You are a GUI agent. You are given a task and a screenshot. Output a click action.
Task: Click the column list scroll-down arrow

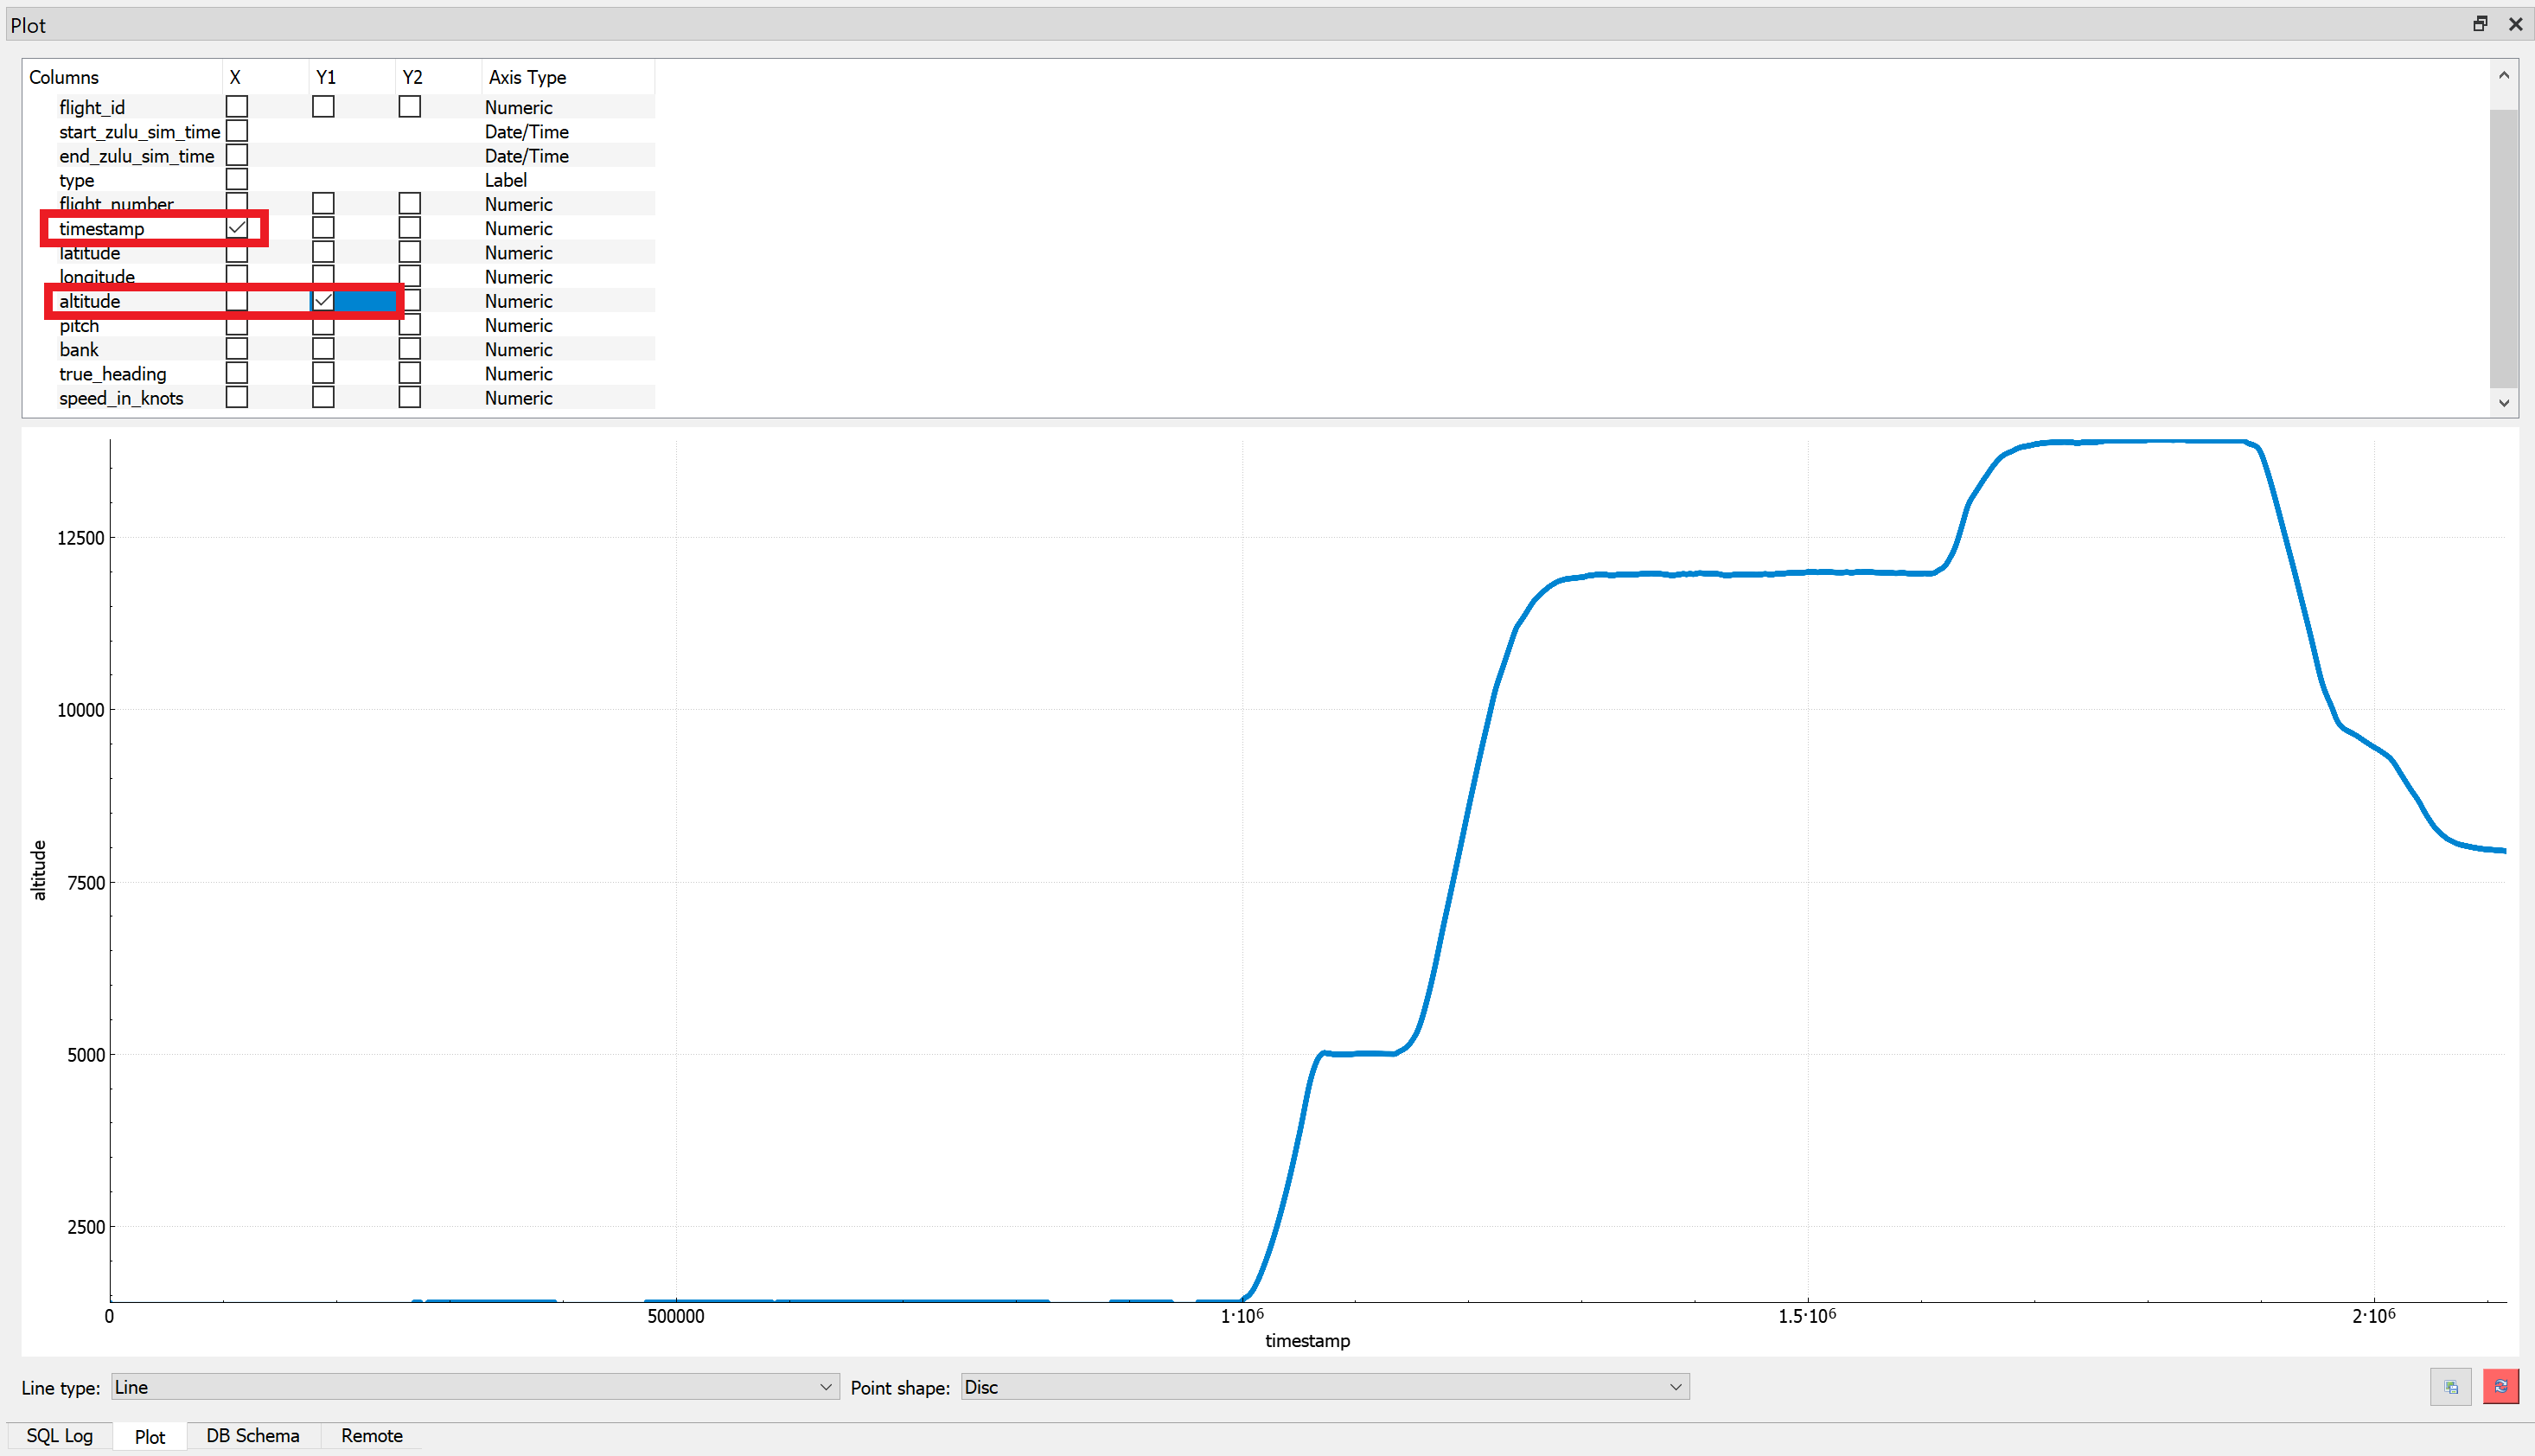click(2503, 403)
